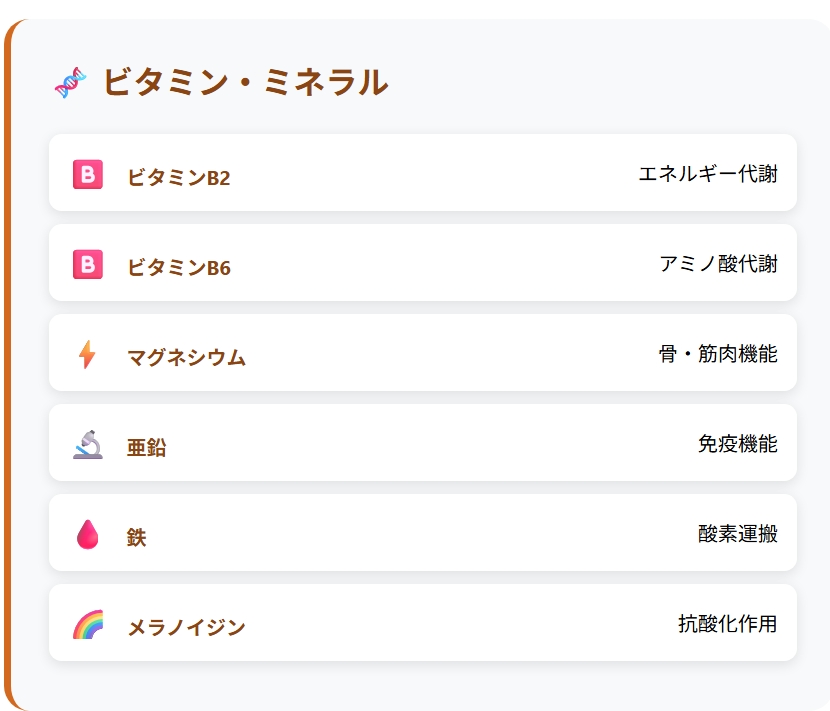Click the 骨・筋肉機能 description text

tap(718, 354)
